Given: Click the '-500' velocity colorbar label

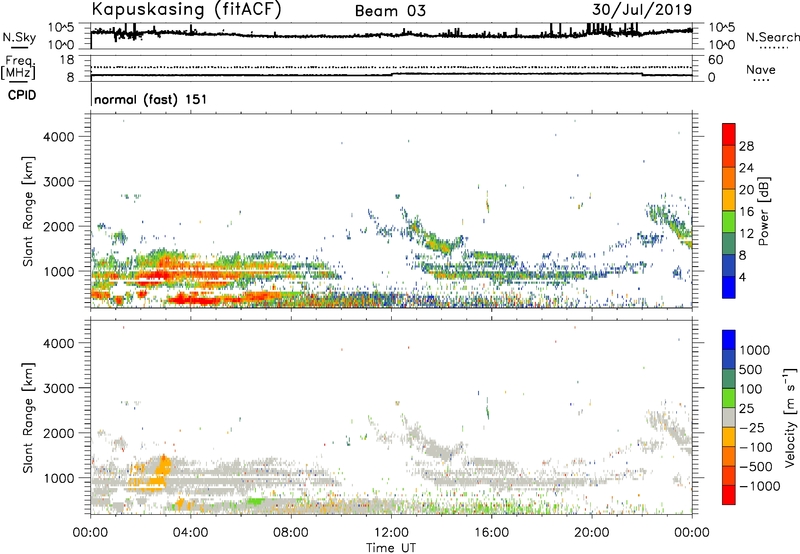Looking at the screenshot, I should pyautogui.click(x=756, y=467).
